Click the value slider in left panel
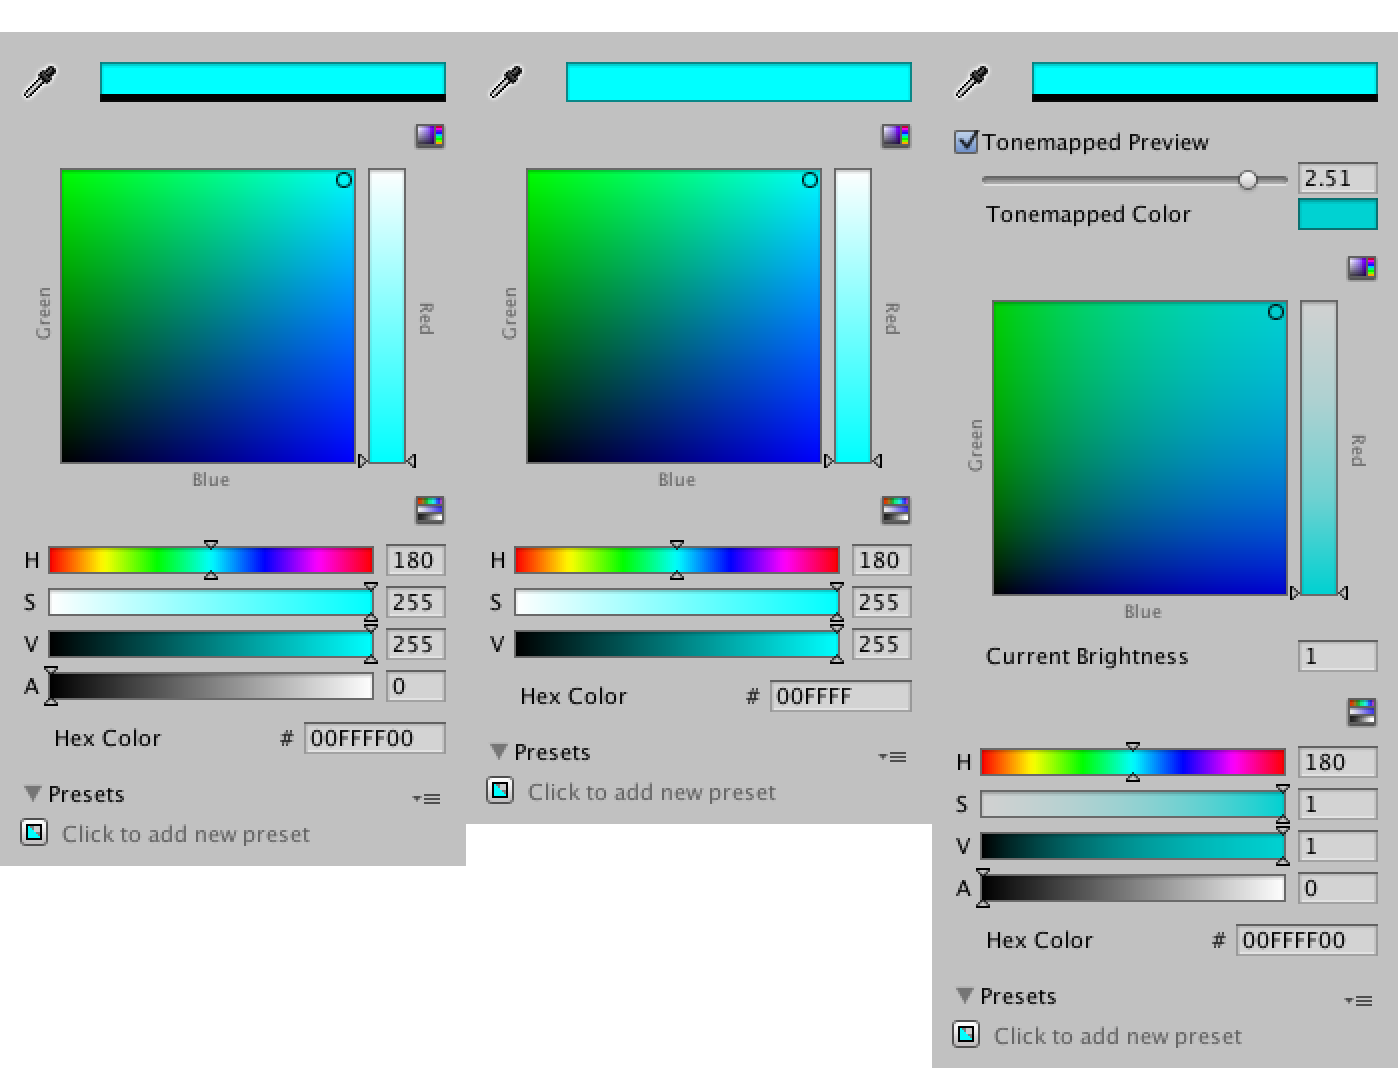This screenshot has height=1068, width=1398. point(211,644)
